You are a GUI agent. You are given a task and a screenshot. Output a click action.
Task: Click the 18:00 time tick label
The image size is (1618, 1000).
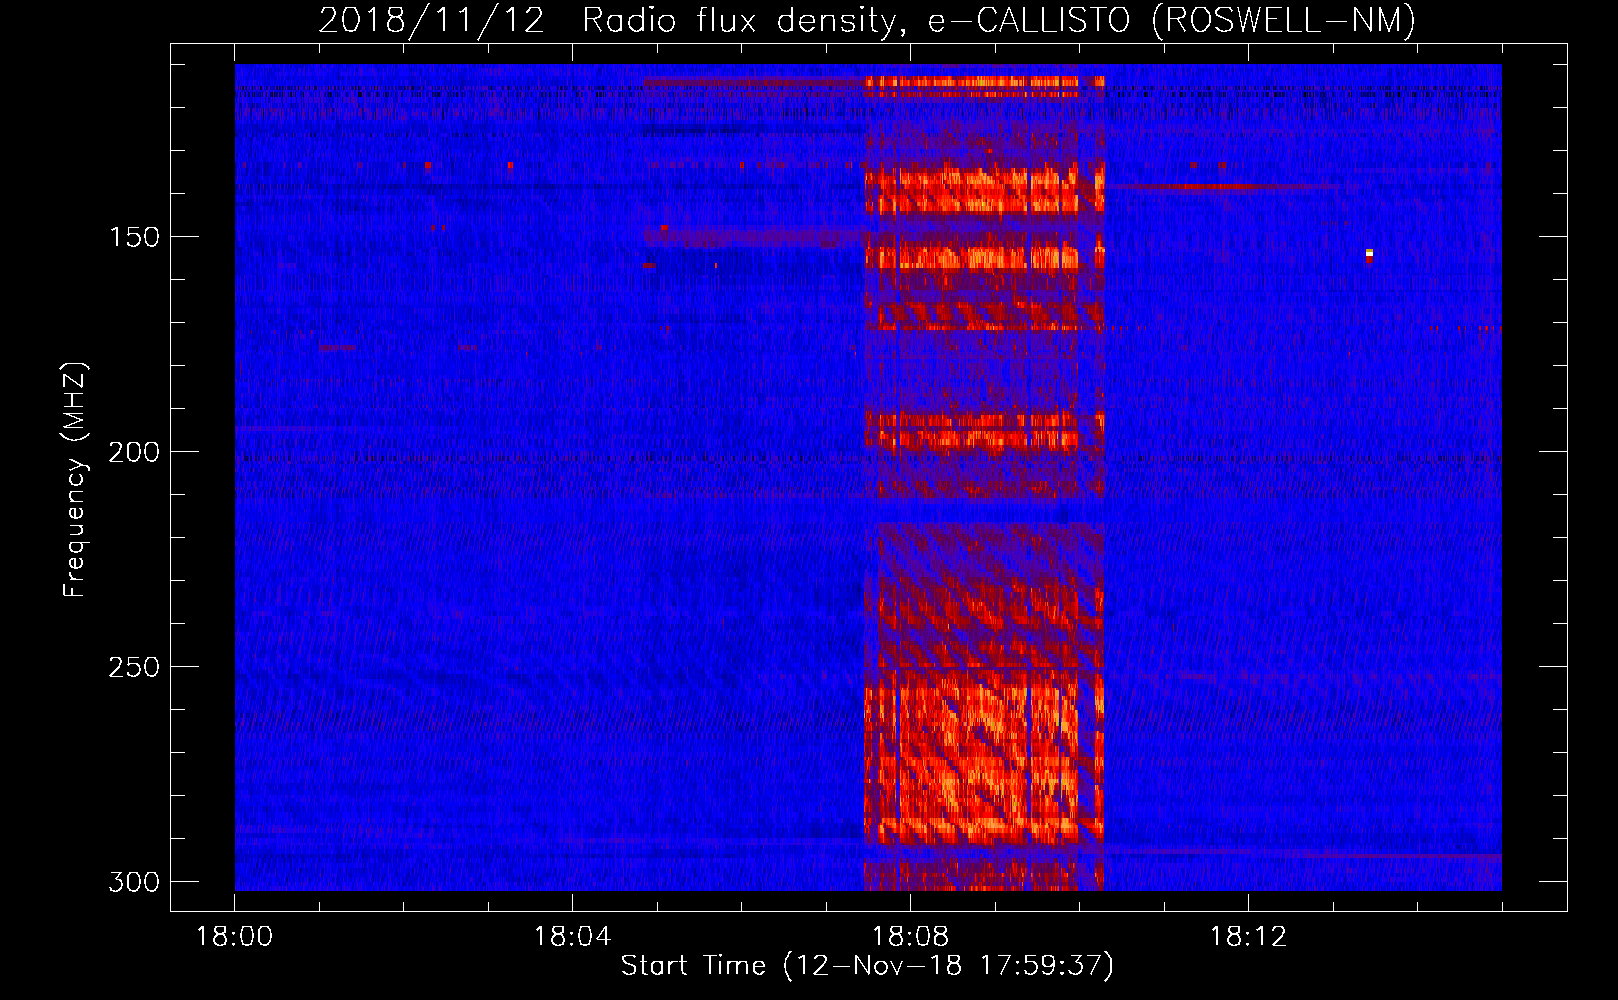(x=235, y=937)
